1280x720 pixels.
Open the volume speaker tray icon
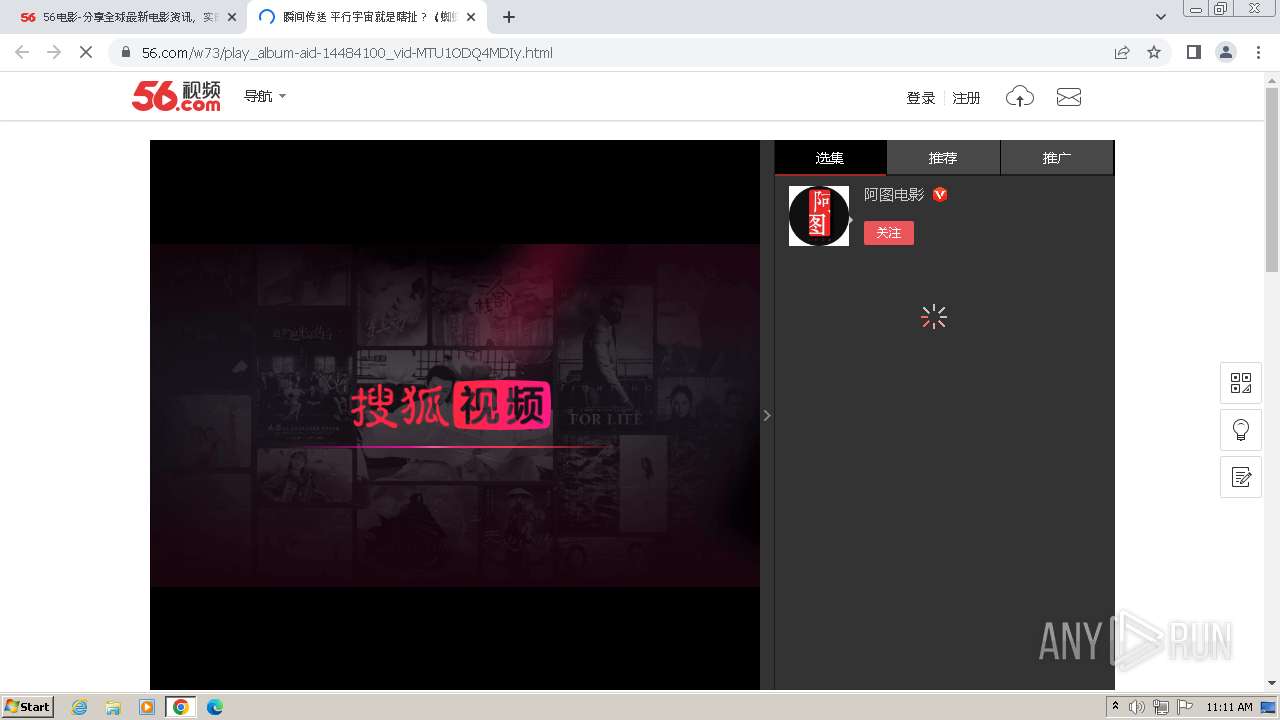click(x=1137, y=707)
